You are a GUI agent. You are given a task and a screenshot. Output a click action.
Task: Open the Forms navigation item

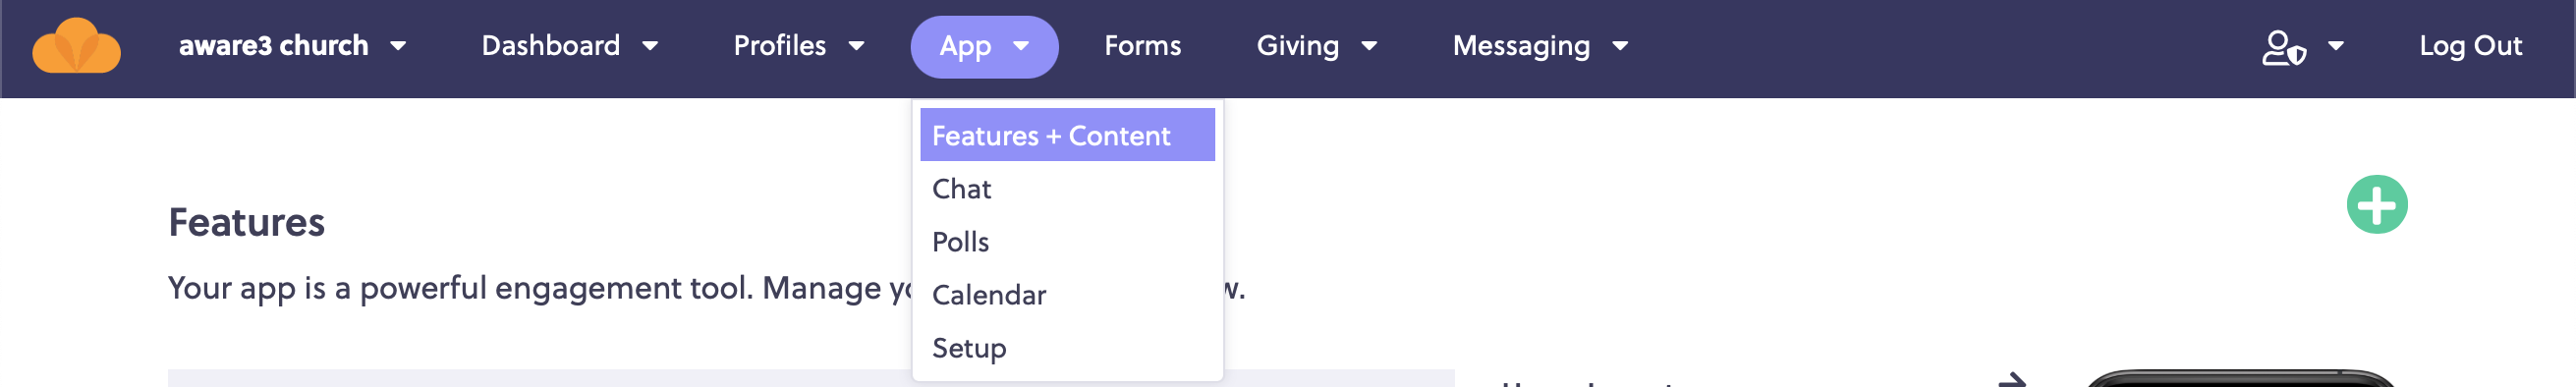pos(1142,46)
